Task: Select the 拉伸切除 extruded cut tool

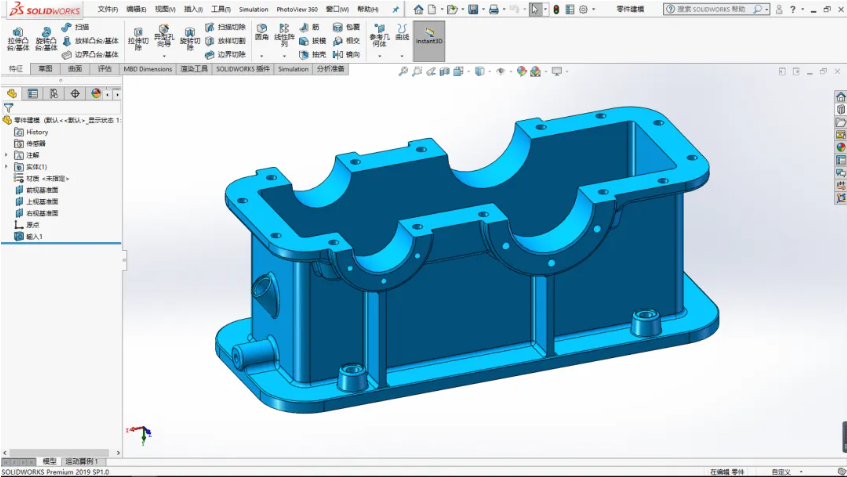Action: 138,40
